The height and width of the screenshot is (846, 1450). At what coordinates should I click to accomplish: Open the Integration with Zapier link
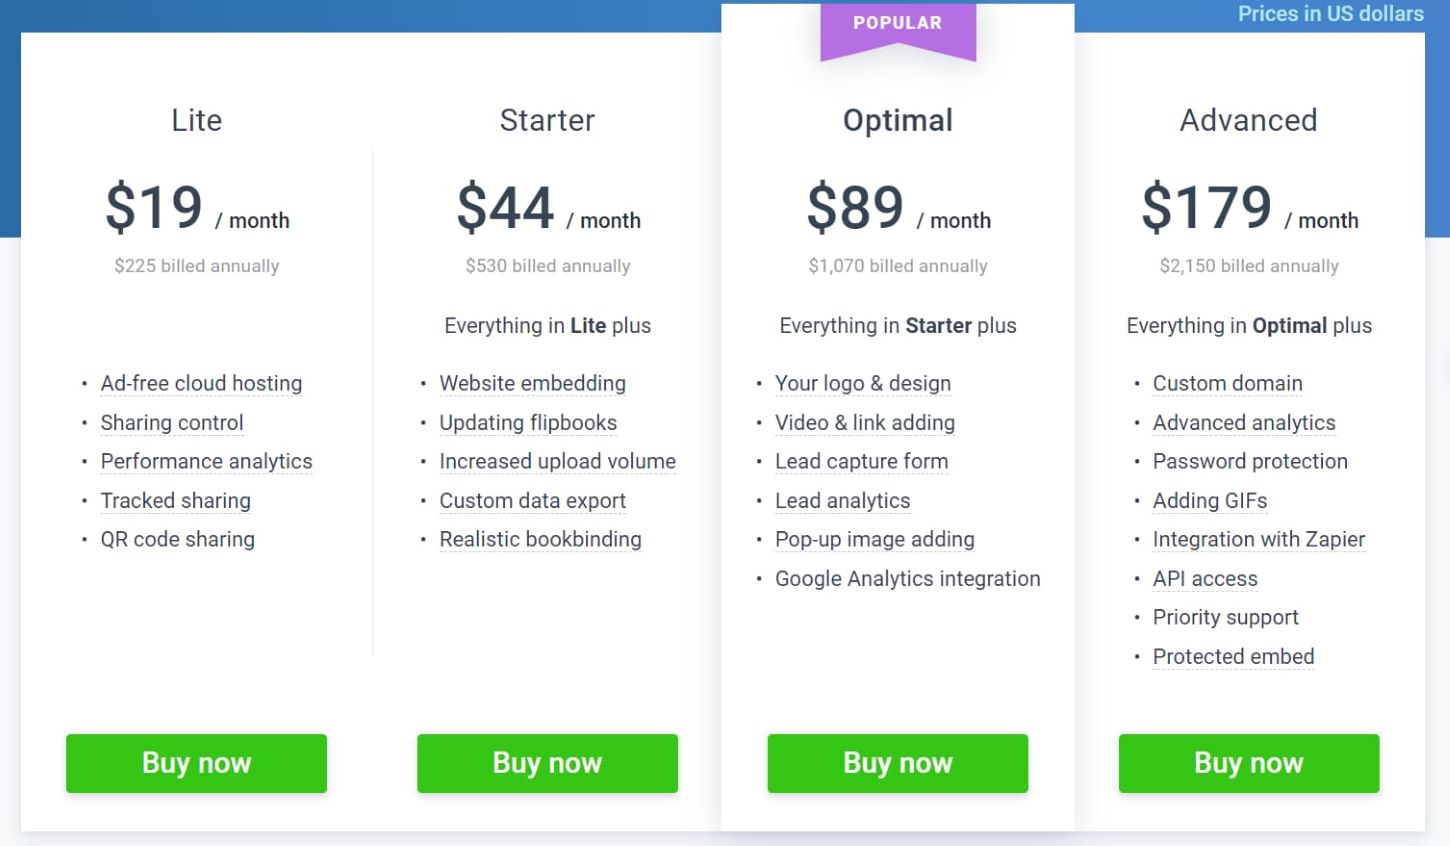(1259, 539)
